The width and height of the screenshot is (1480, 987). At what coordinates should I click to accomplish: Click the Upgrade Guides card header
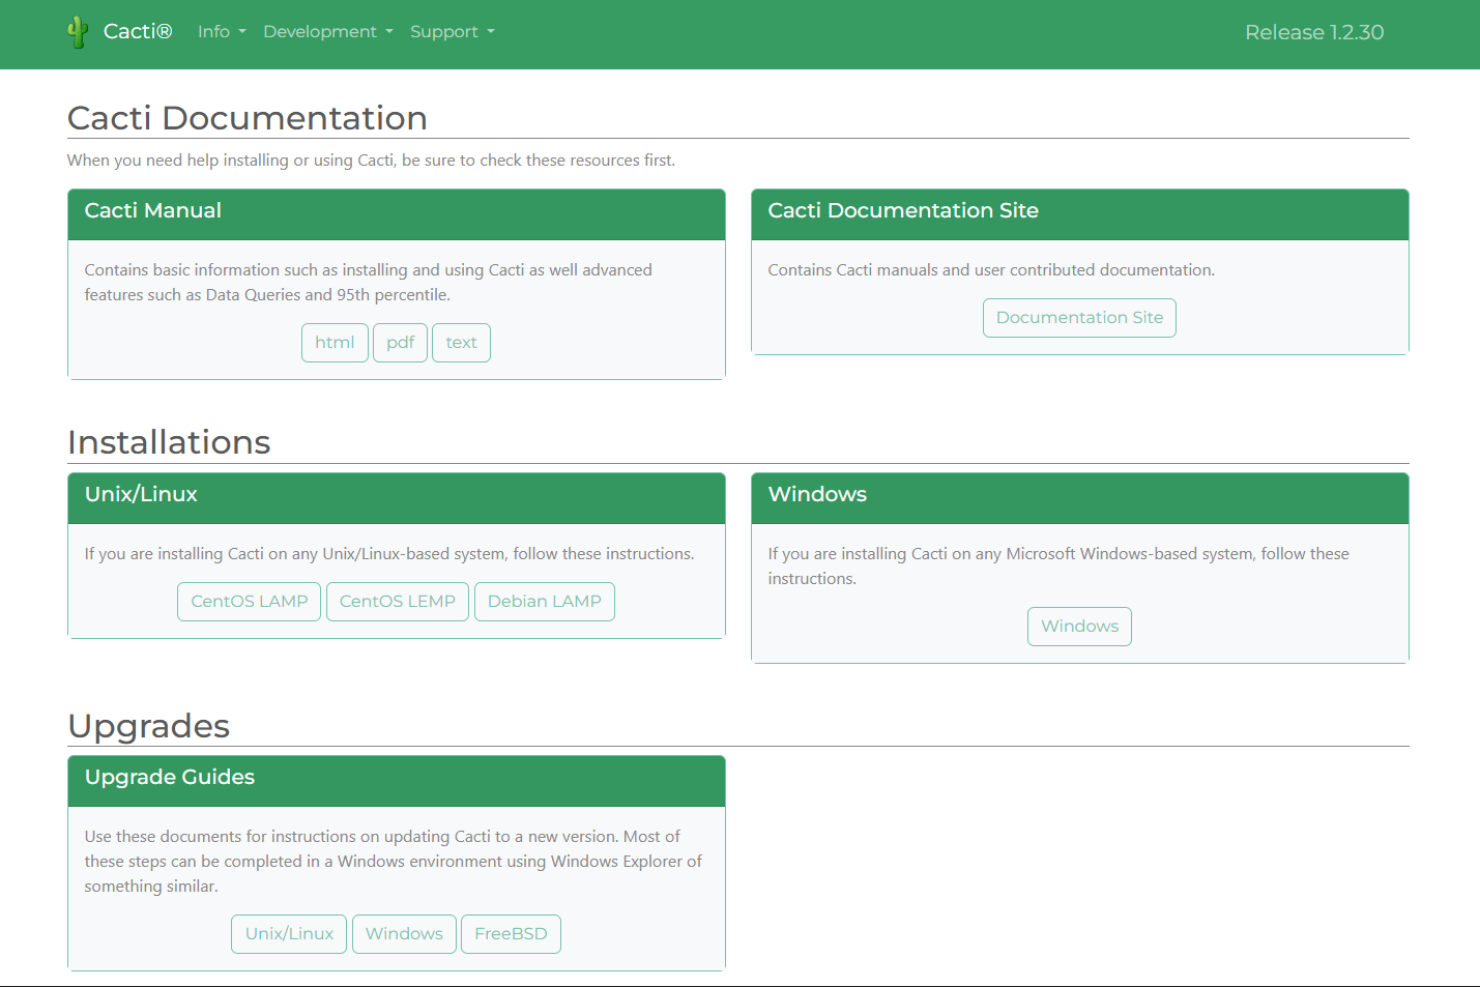pyautogui.click(x=396, y=781)
